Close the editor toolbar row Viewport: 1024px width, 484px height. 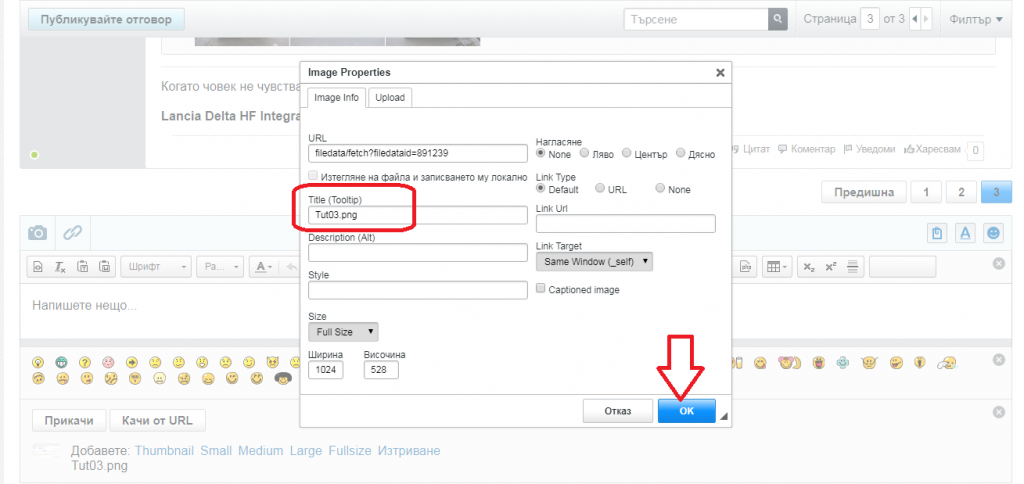pos(999,263)
